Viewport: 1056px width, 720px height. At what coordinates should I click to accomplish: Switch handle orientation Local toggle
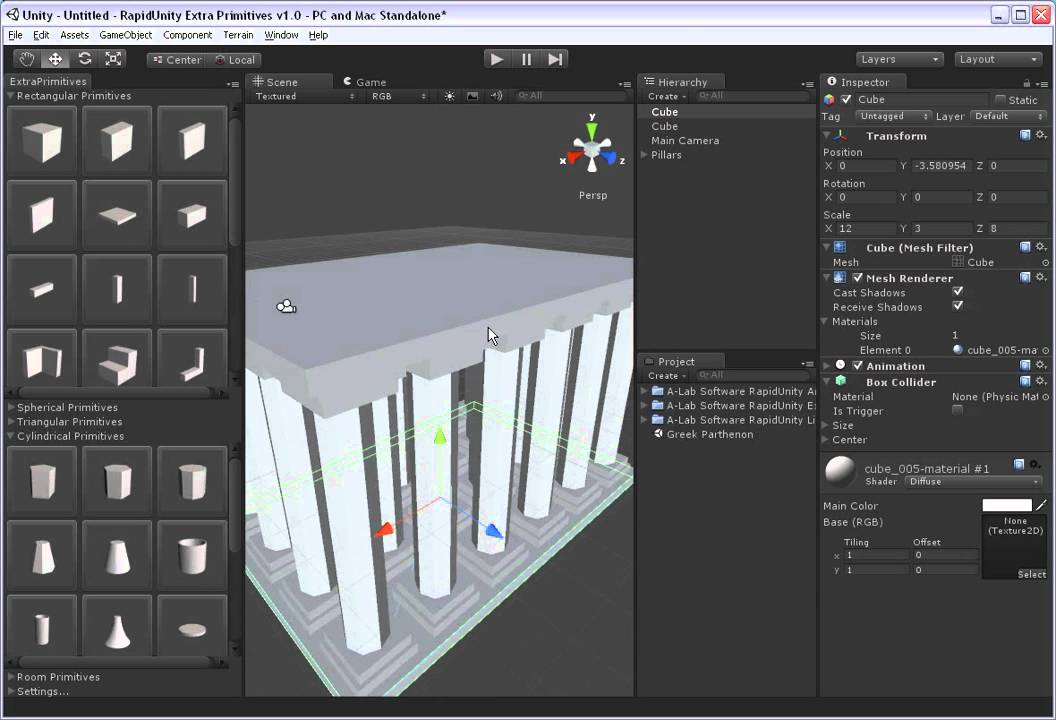pyautogui.click(x=234, y=60)
